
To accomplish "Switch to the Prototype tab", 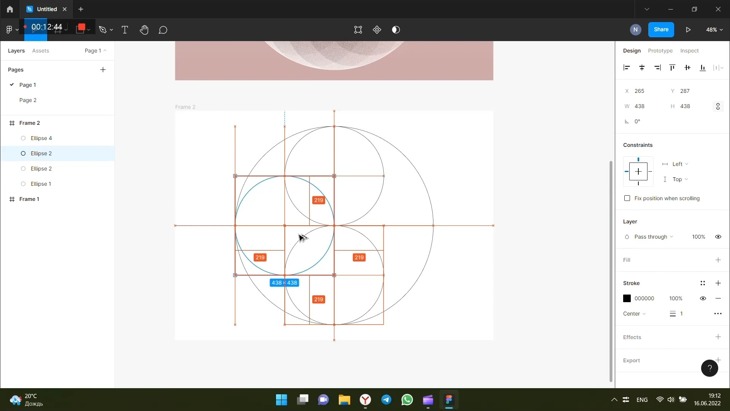I will pyautogui.click(x=660, y=51).
